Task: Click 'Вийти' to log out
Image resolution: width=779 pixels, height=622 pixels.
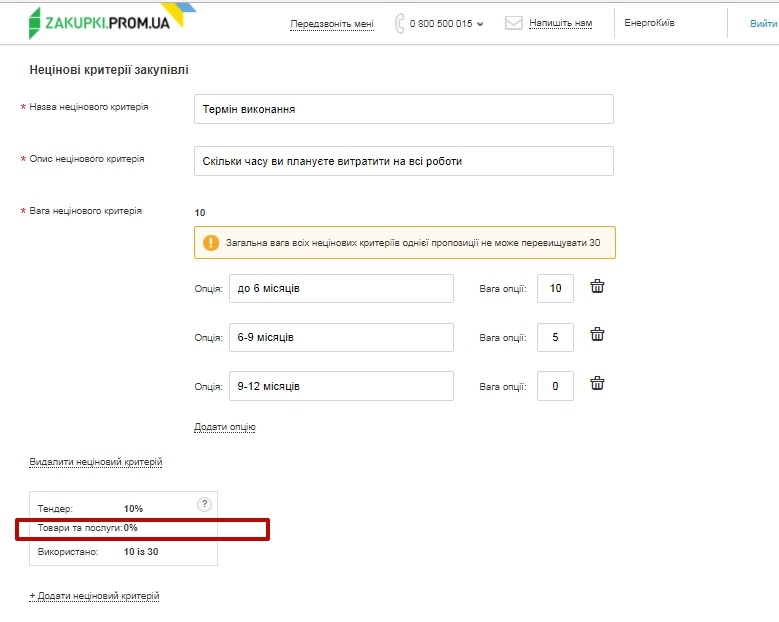Action: click(x=763, y=23)
